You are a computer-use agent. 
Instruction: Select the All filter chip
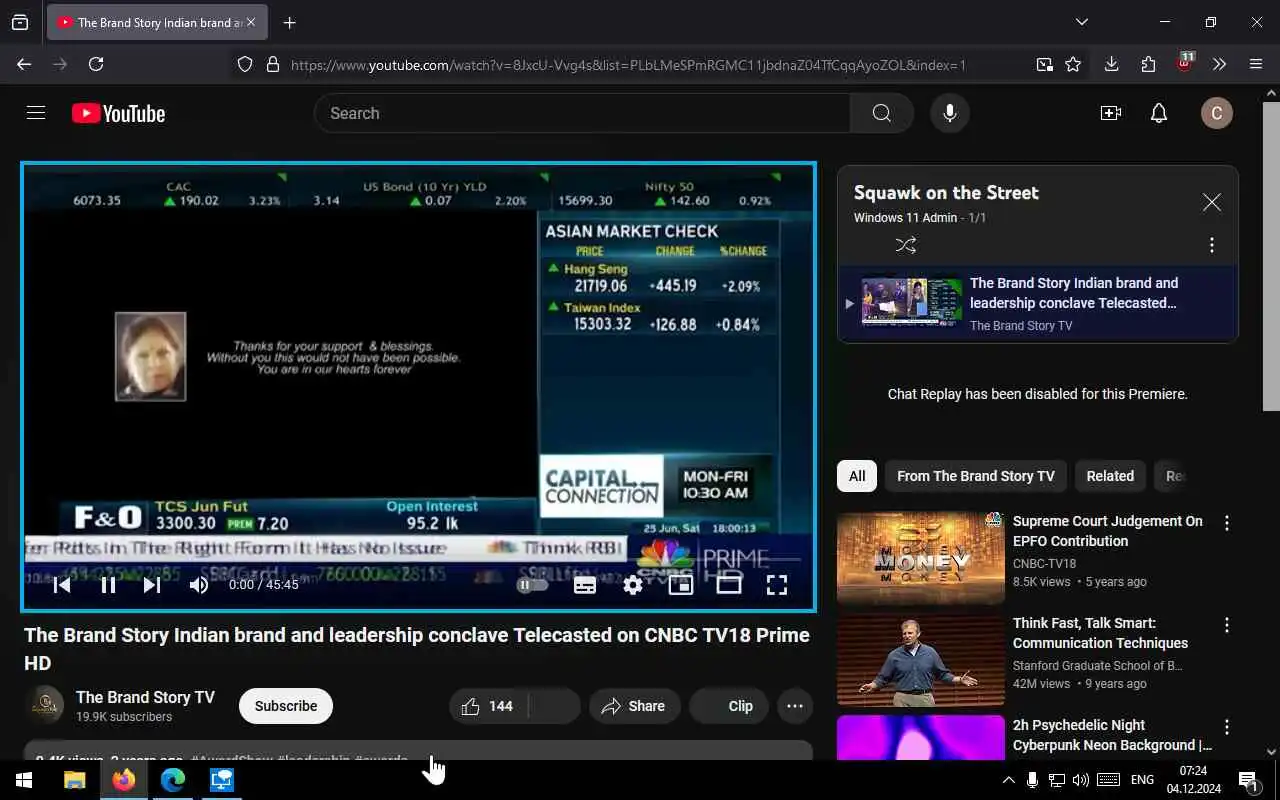click(x=857, y=476)
